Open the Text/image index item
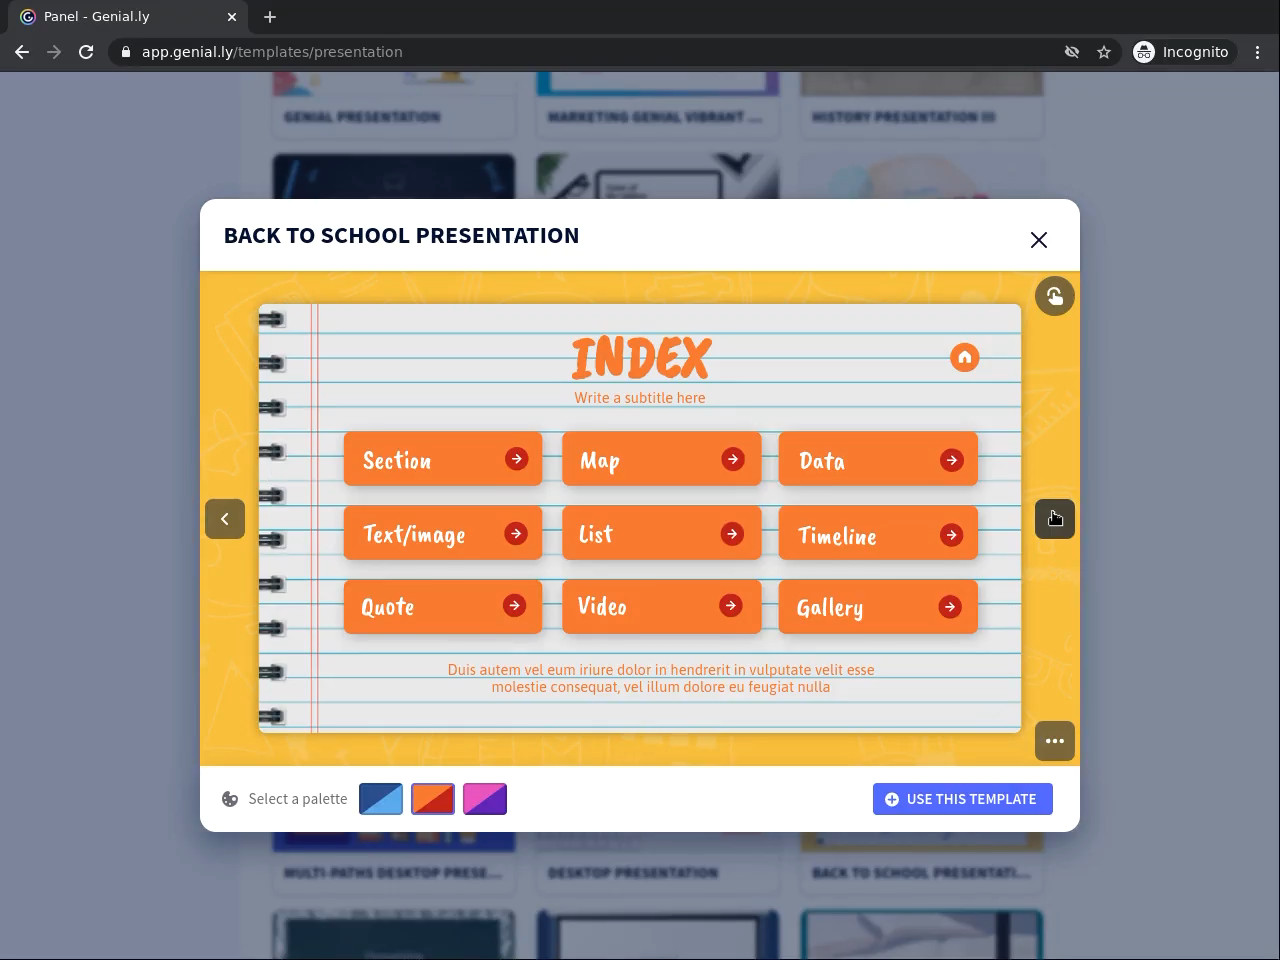Screen dimensions: 1280x960 pos(443,533)
